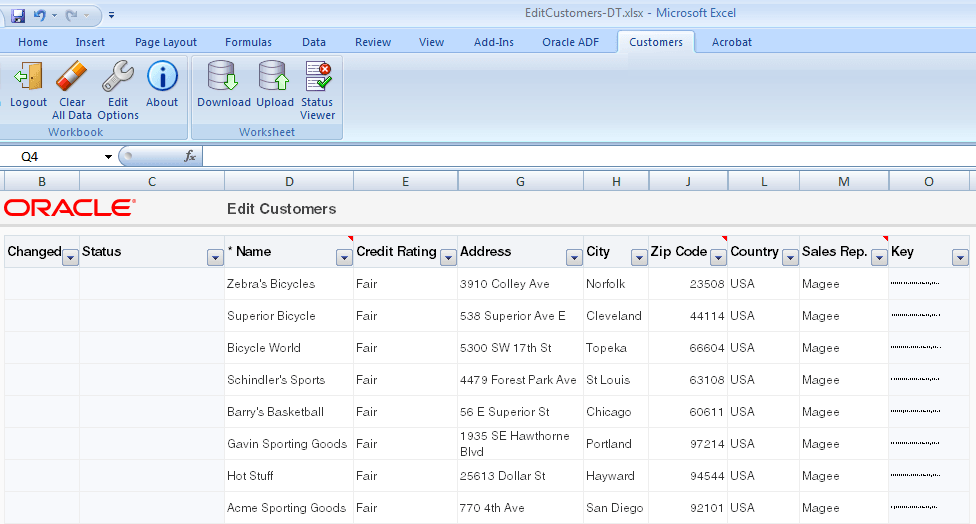Open the Page Layout tab
Image resolution: width=976 pixels, height=524 pixels.
point(166,42)
